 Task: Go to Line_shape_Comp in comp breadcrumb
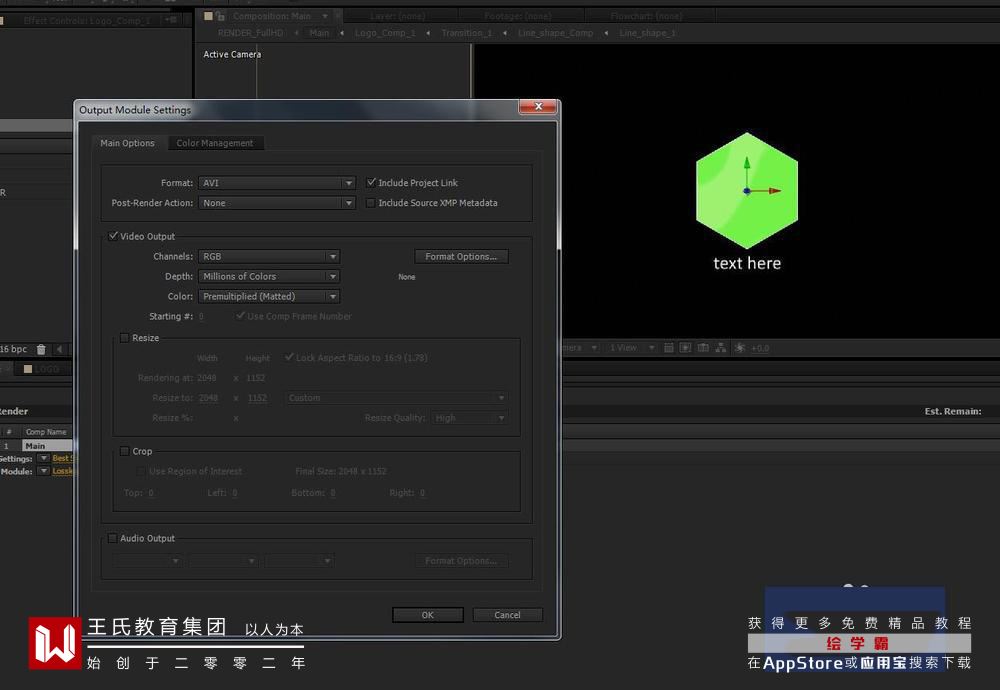pyautogui.click(x=555, y=33)
